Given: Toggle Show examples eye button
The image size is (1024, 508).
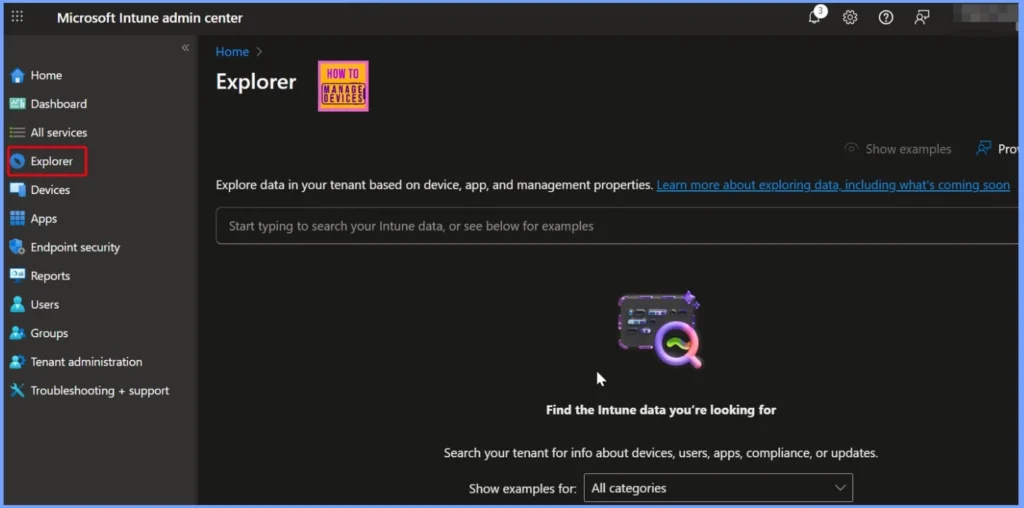Looking at the screenshot, I should click(x=898, y=149).
